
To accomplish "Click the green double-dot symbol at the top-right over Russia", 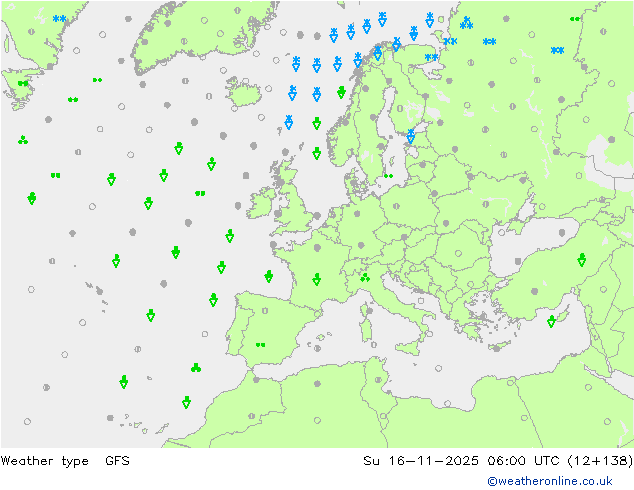I will (575, 19).
